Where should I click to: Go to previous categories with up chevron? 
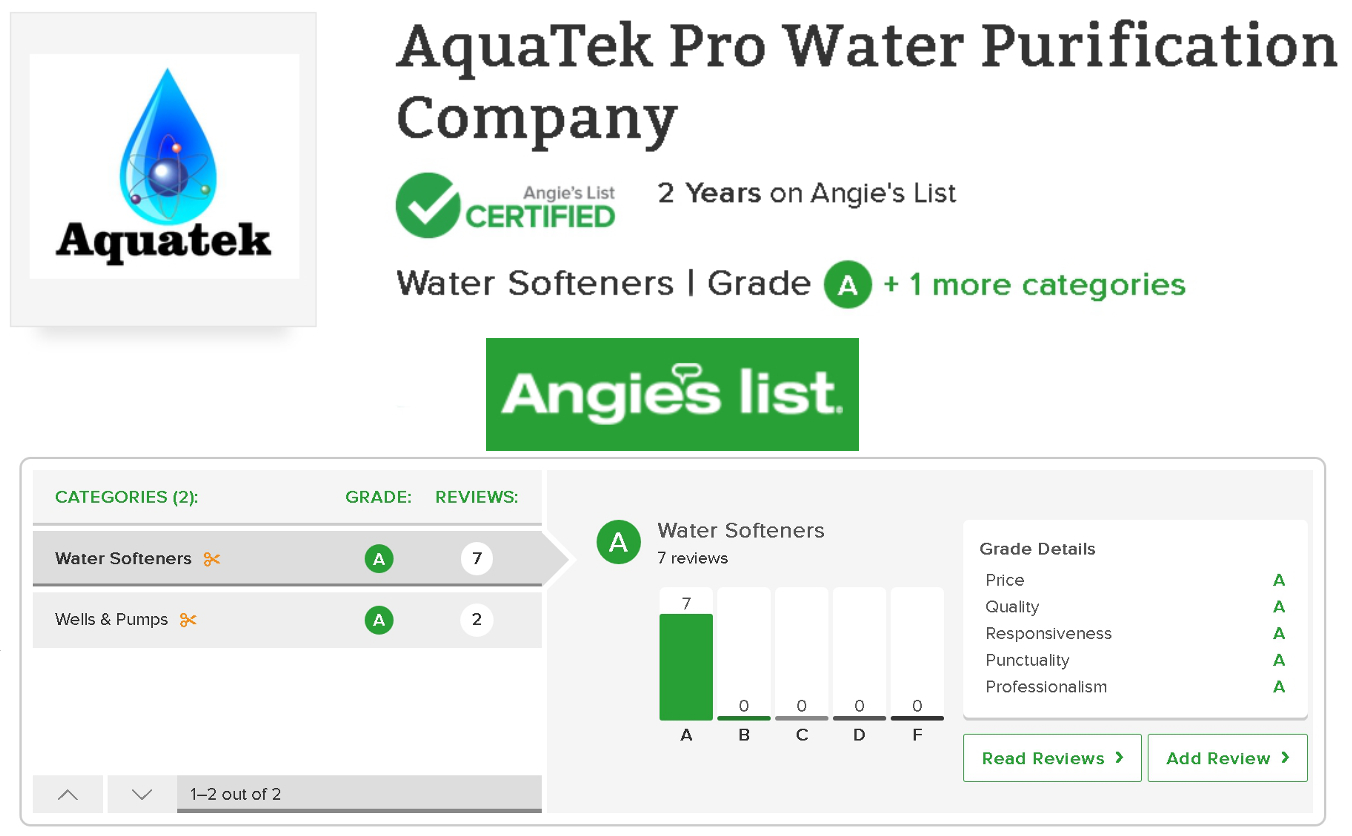pos(68,794)
